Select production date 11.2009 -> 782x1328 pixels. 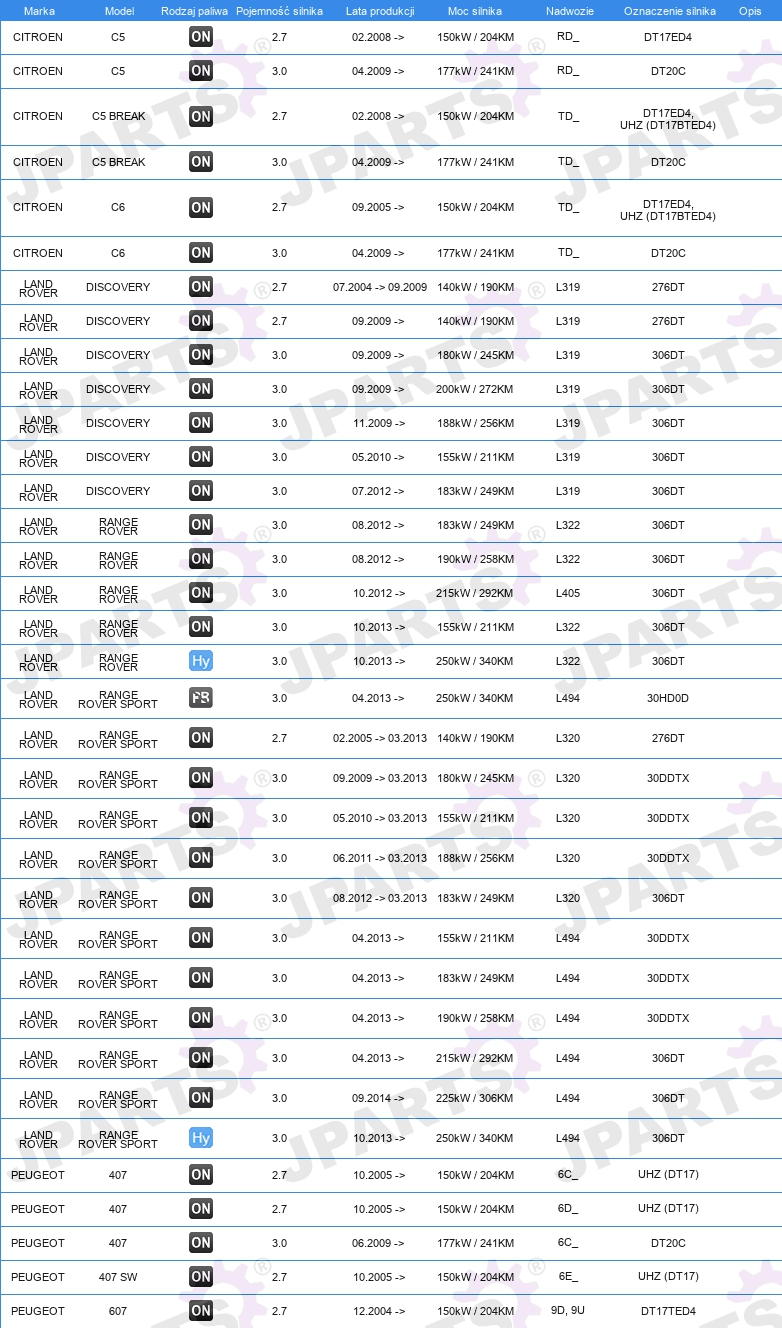point(379,424)
